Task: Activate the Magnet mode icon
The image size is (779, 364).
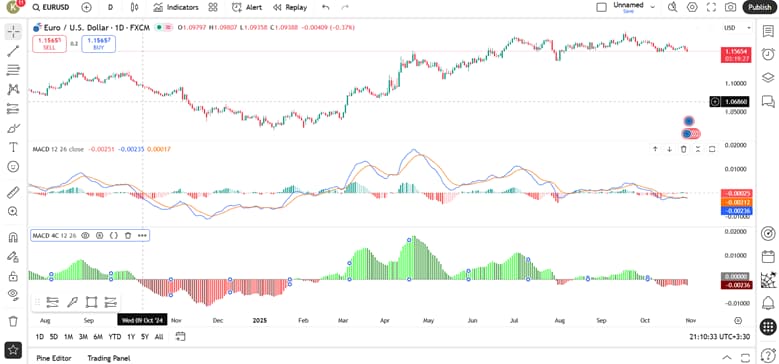Action: (13, 237)
